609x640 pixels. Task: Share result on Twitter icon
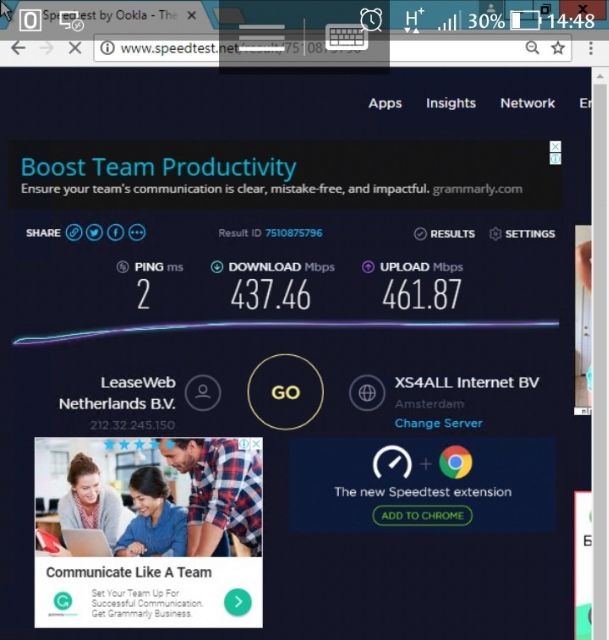coord(95,233)
